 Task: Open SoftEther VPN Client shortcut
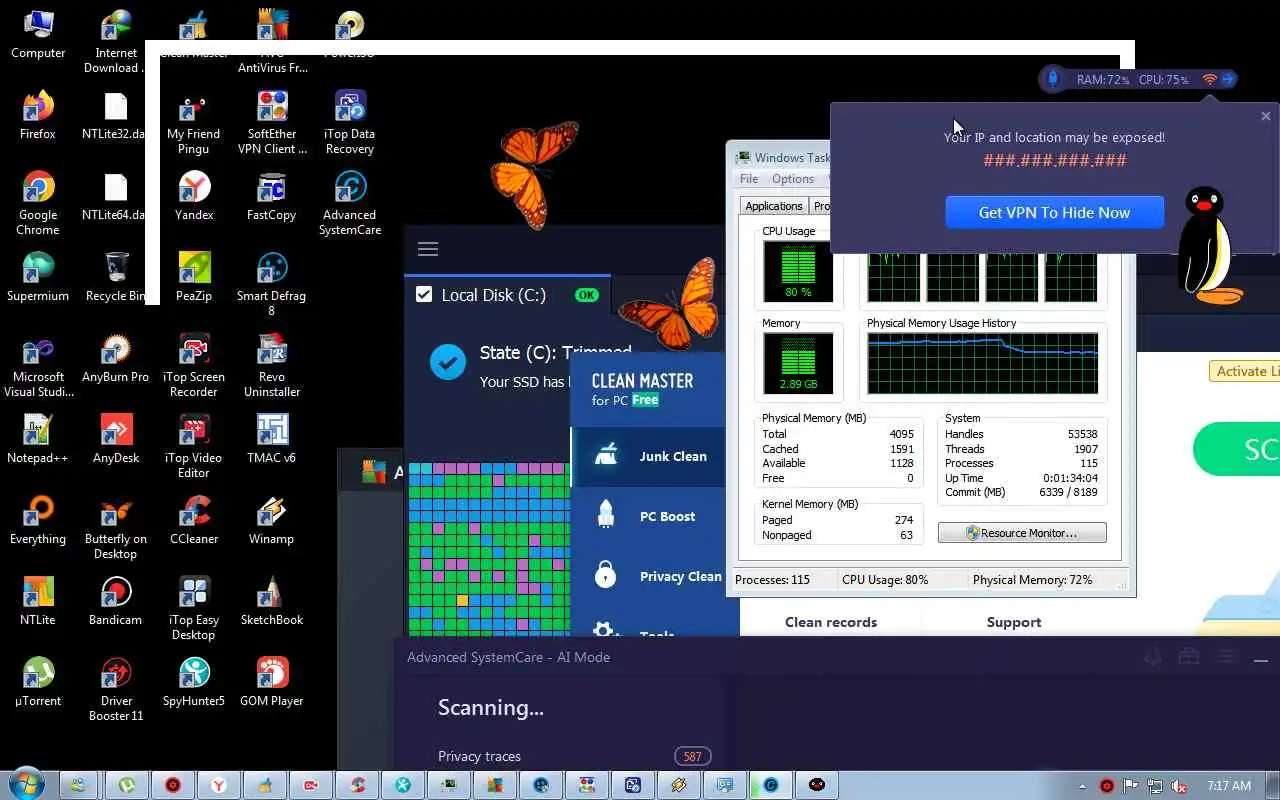(272, 123)
